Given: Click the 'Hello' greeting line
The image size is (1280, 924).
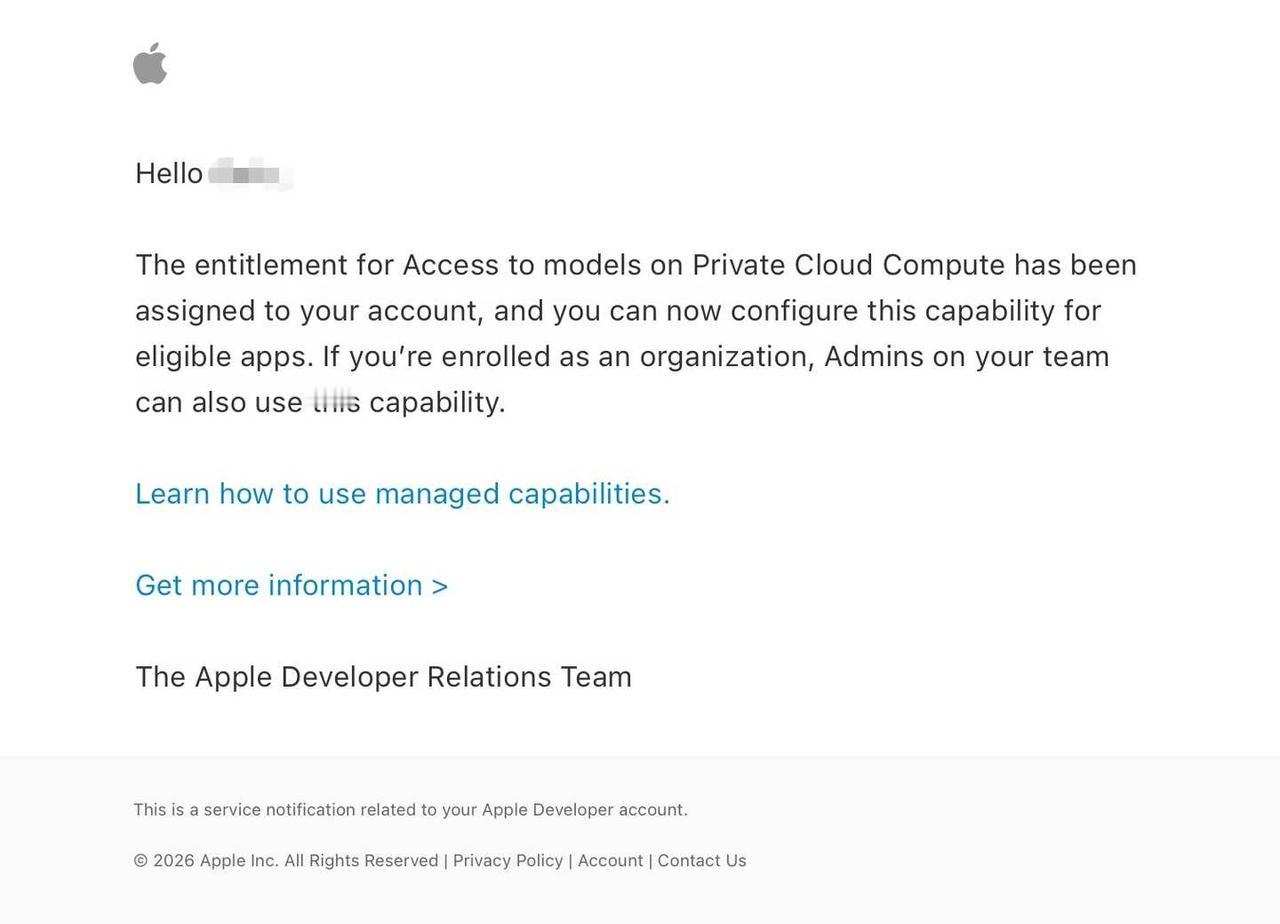Looking at the screenshot, I should click(214, 173).
